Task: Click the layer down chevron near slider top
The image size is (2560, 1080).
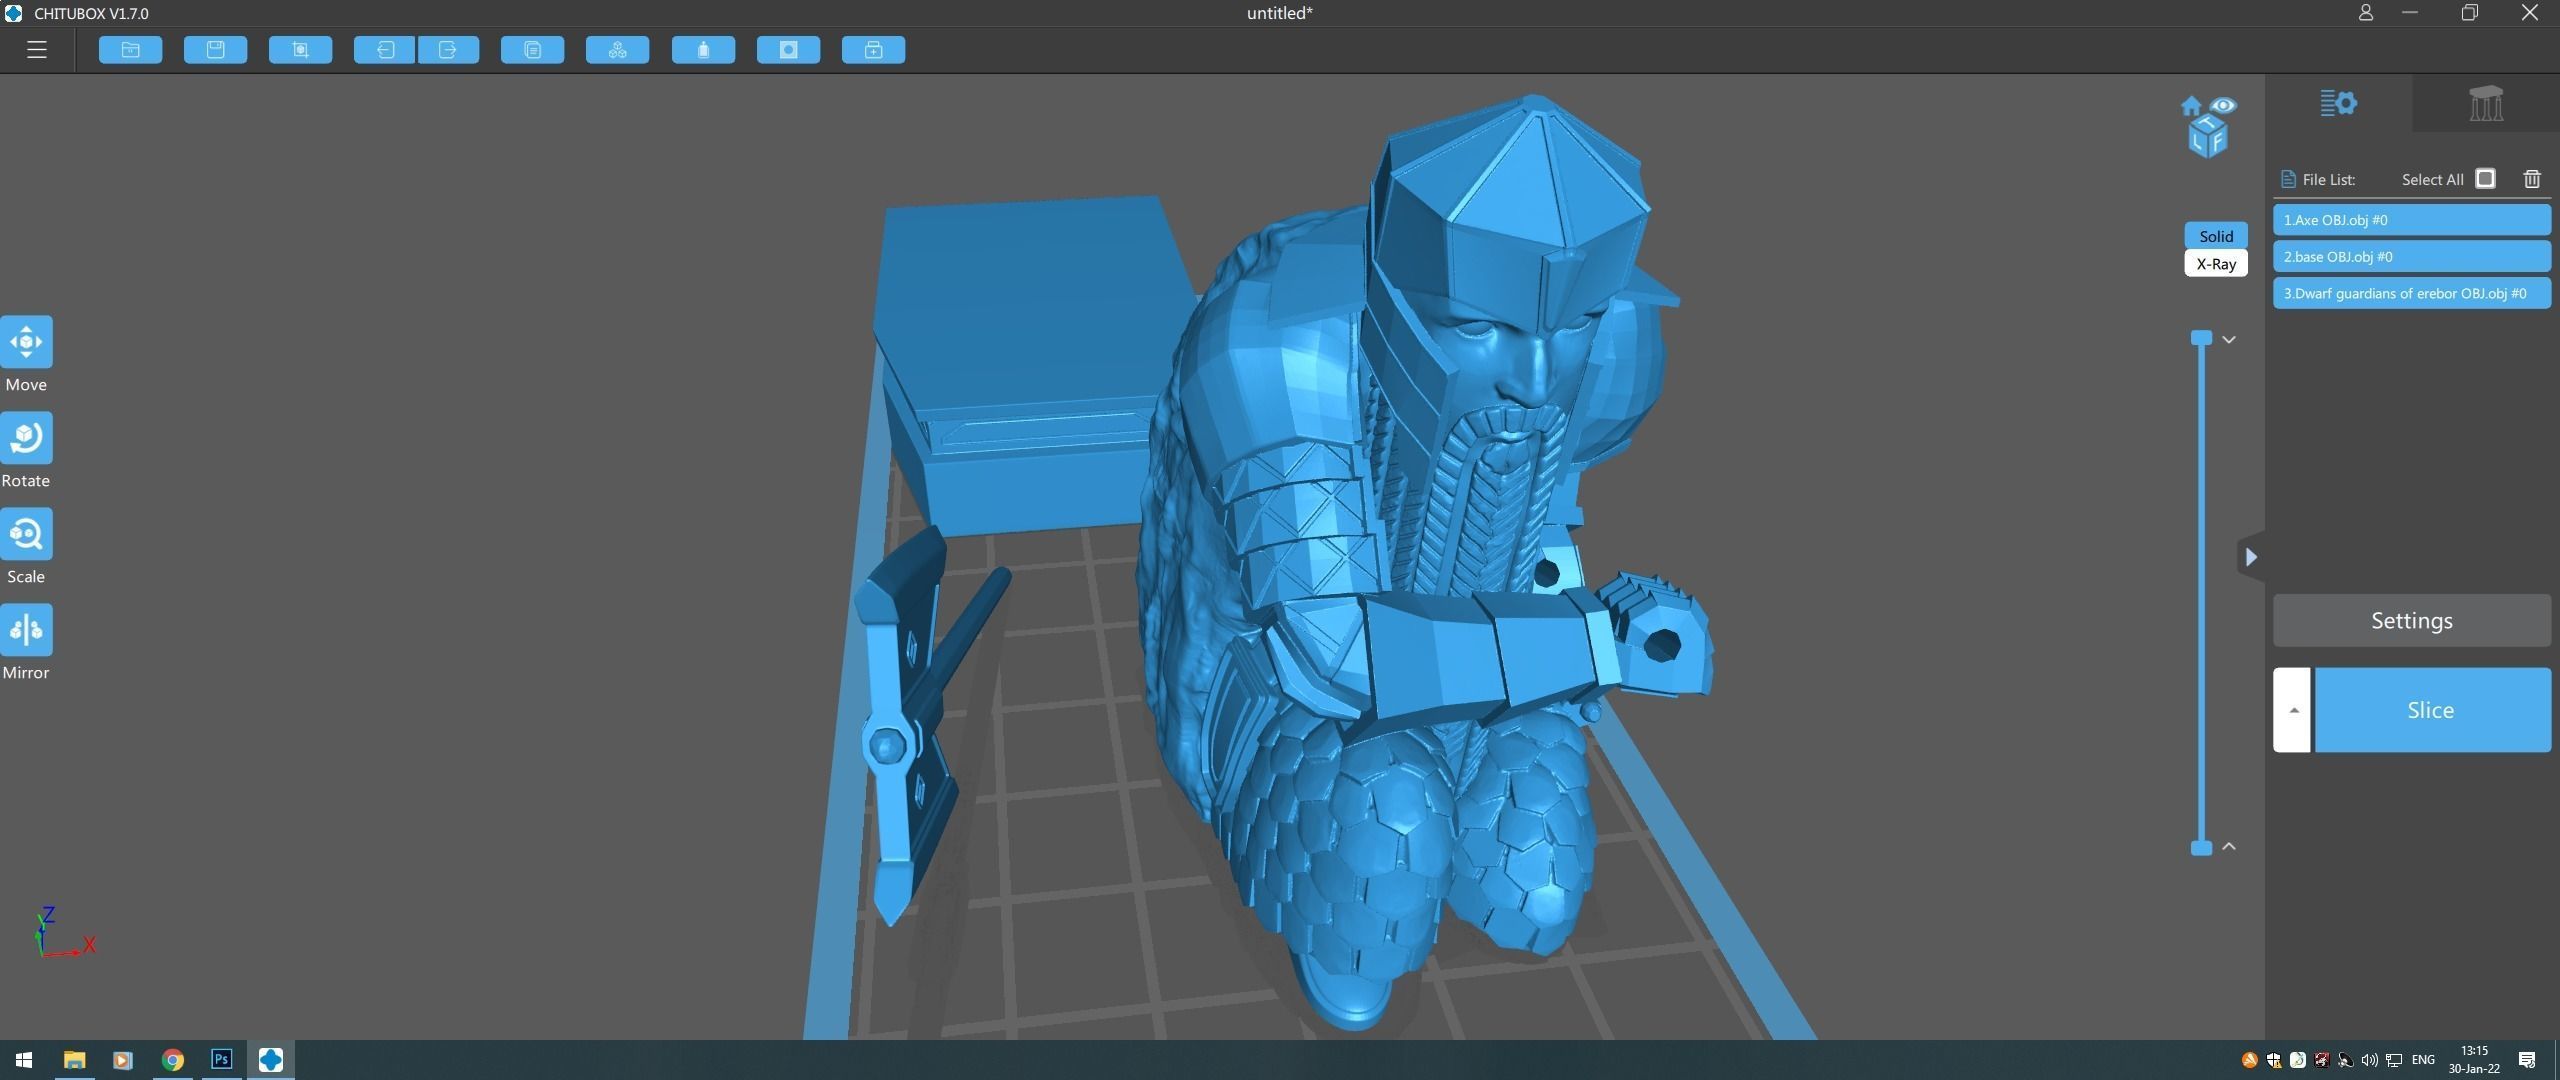Action: point(2229,340)
